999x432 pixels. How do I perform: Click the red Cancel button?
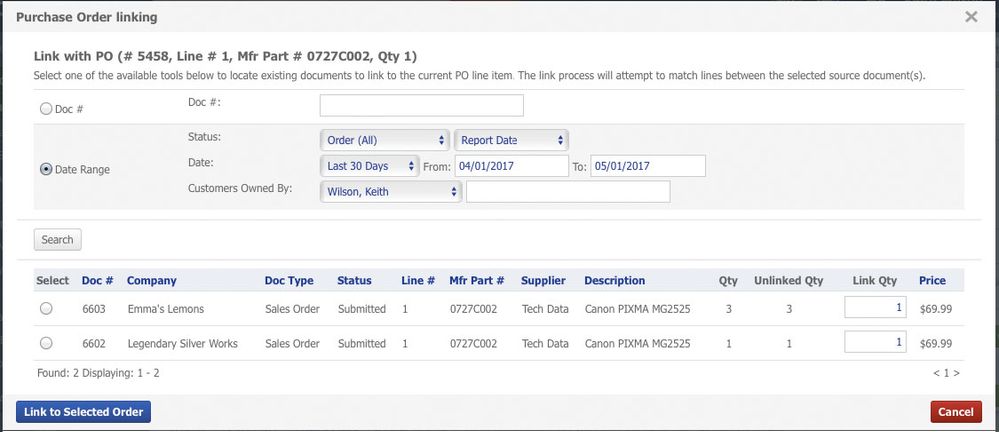(x=955, y=412)
